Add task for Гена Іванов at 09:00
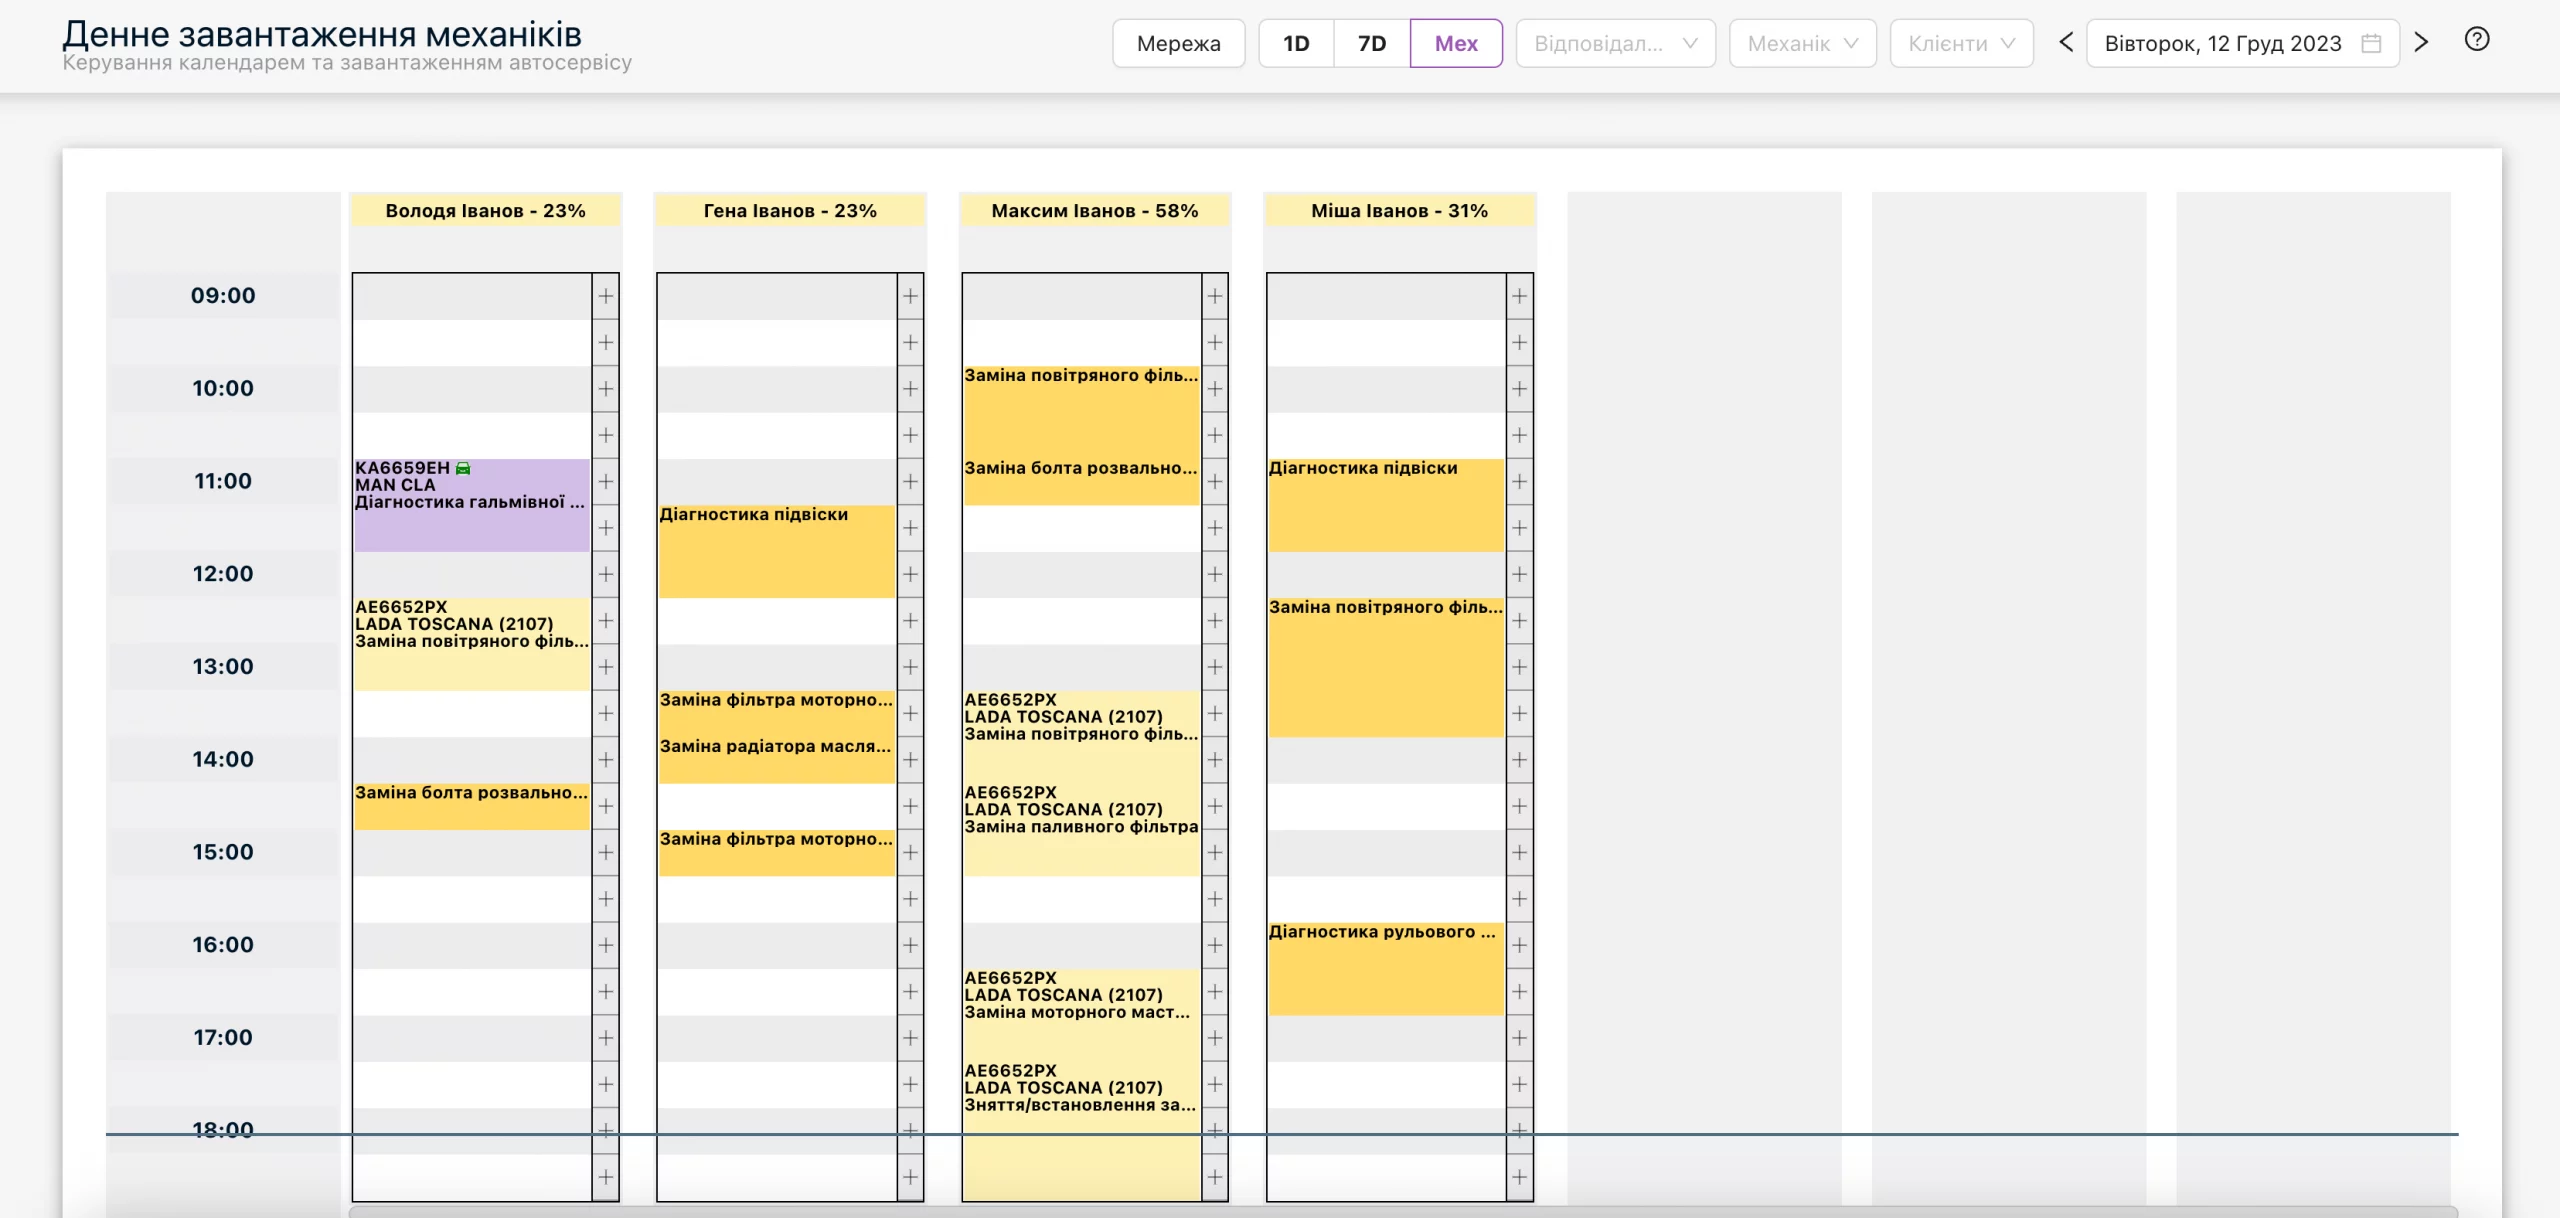The width and height of the screenshot is (2560, 1218). coord(910,296)
